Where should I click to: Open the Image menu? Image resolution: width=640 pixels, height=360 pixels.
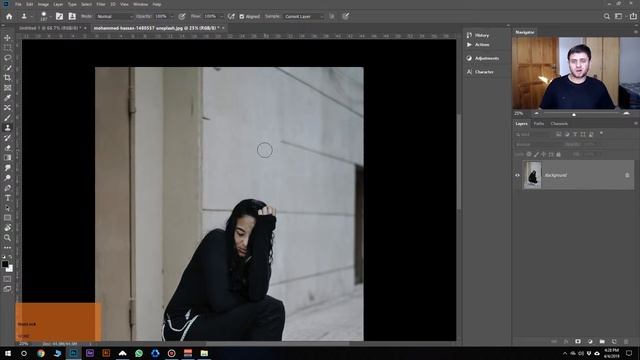43,4
